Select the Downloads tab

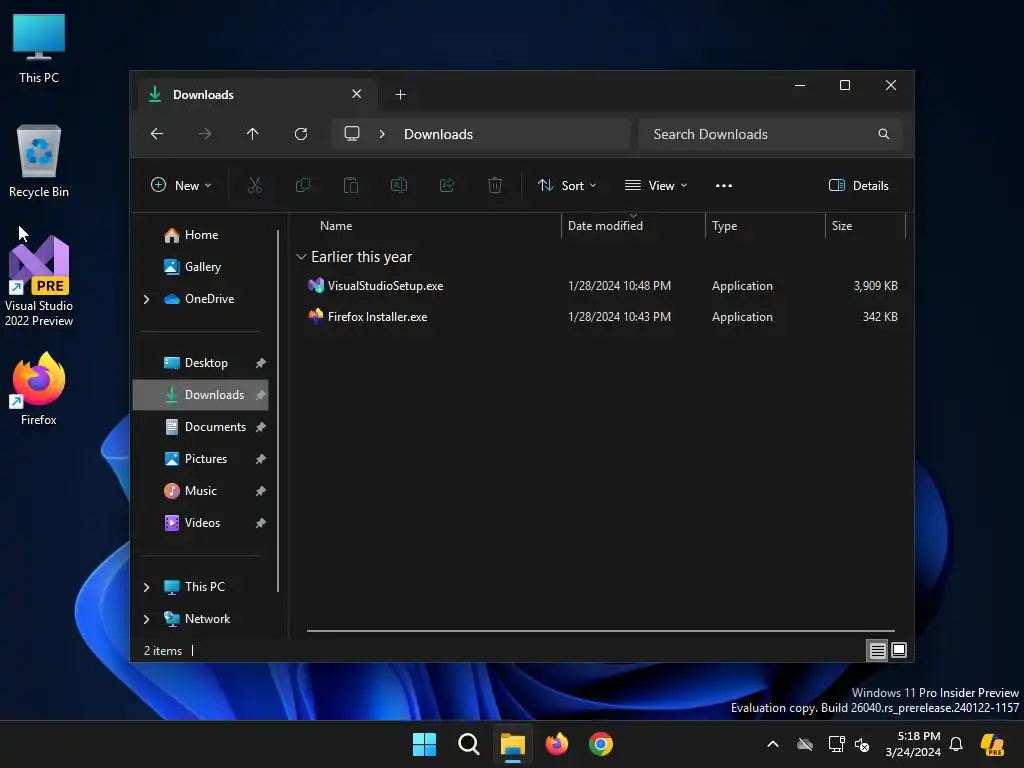point(255,95)
